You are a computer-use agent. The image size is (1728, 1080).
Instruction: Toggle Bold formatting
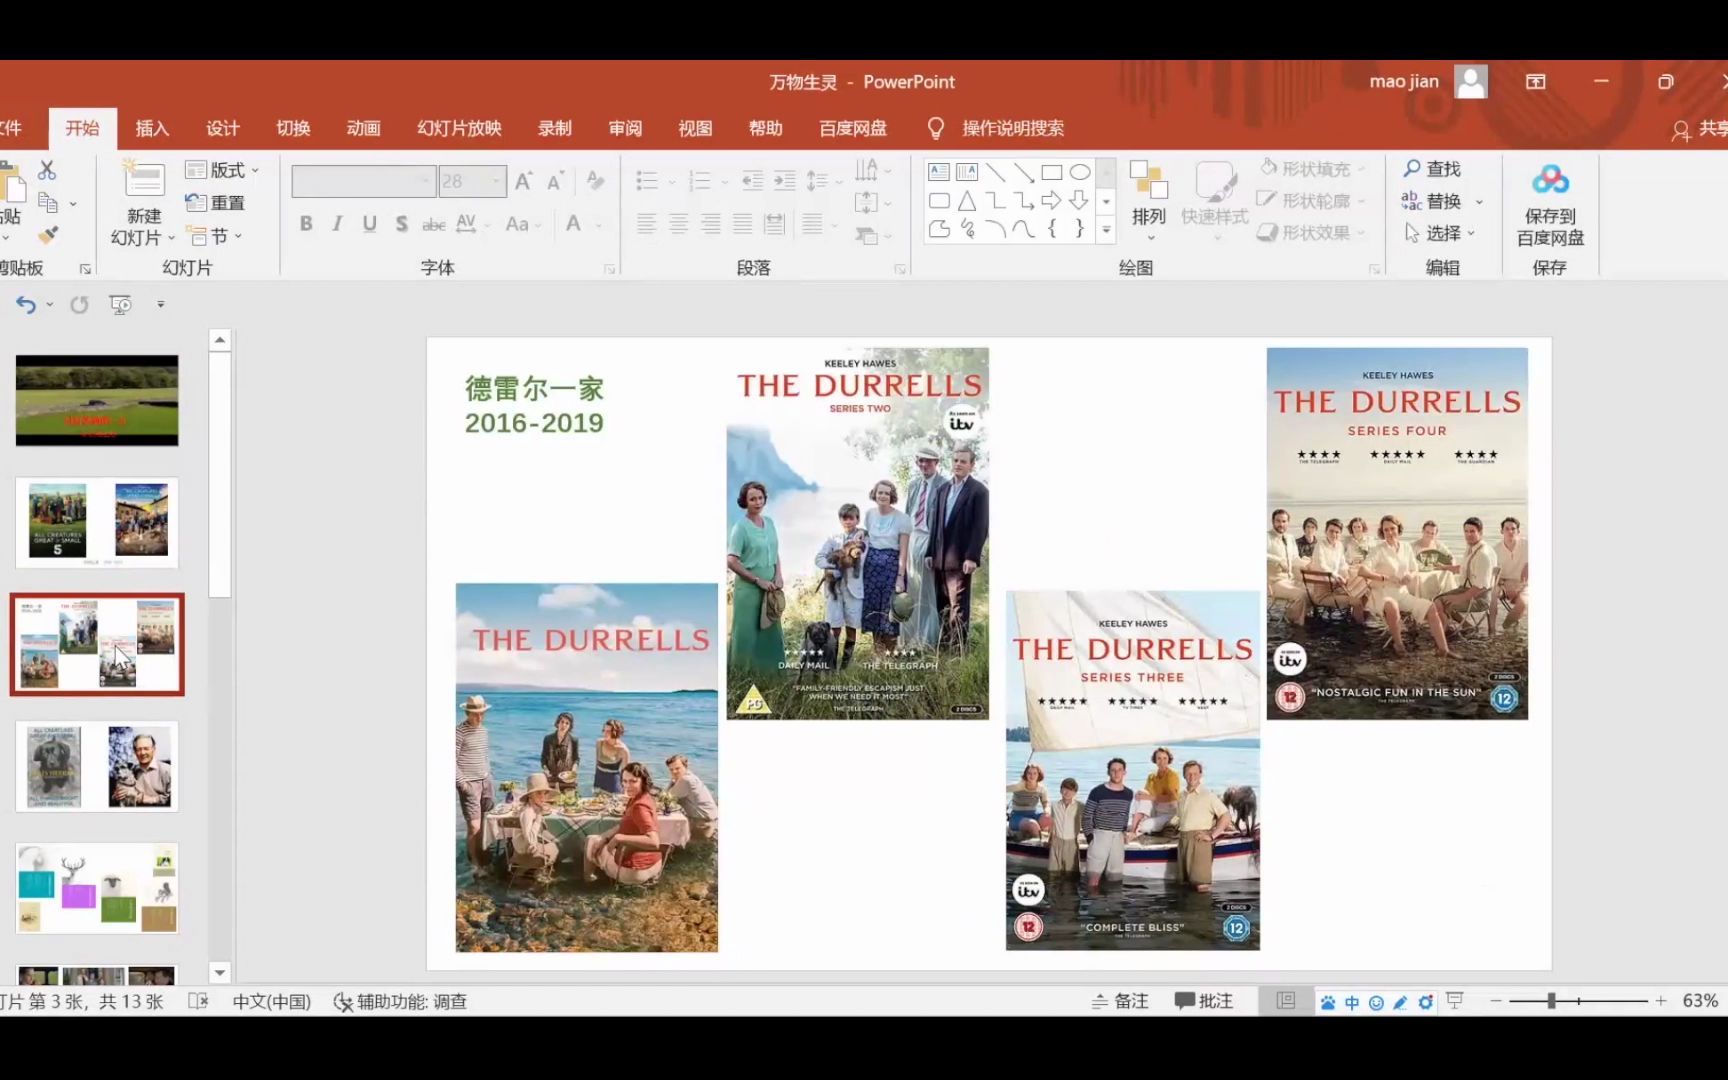tap(306, 224)
